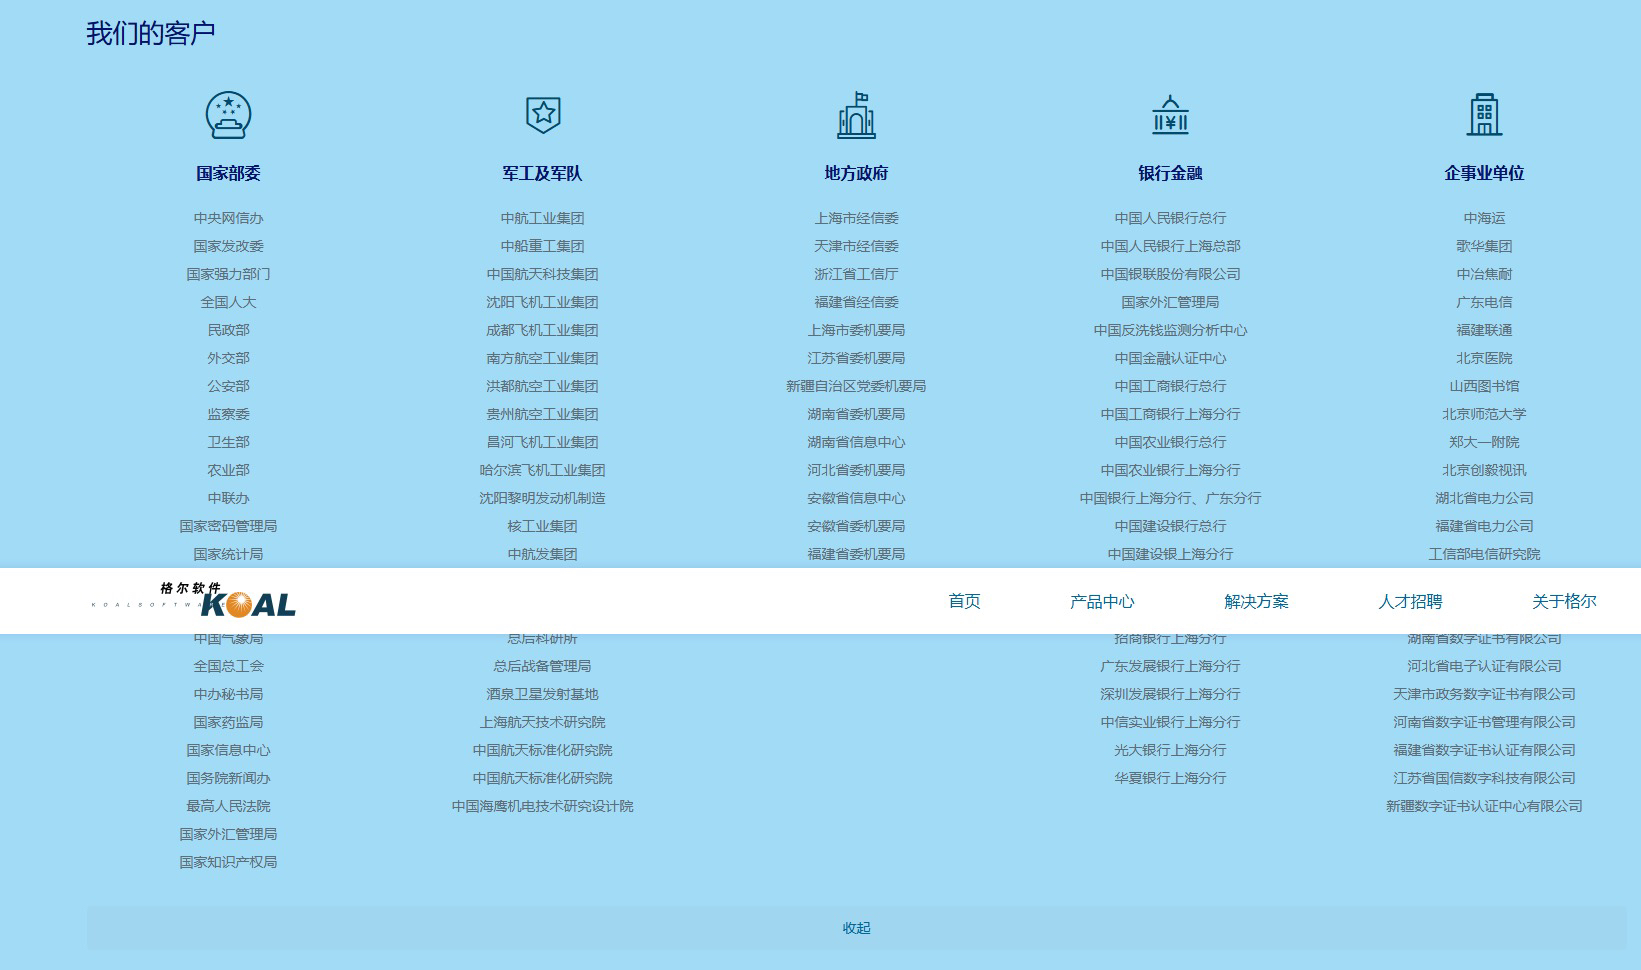
Task: Collapse the list with 收起 button
Action: tap(856, 928)
